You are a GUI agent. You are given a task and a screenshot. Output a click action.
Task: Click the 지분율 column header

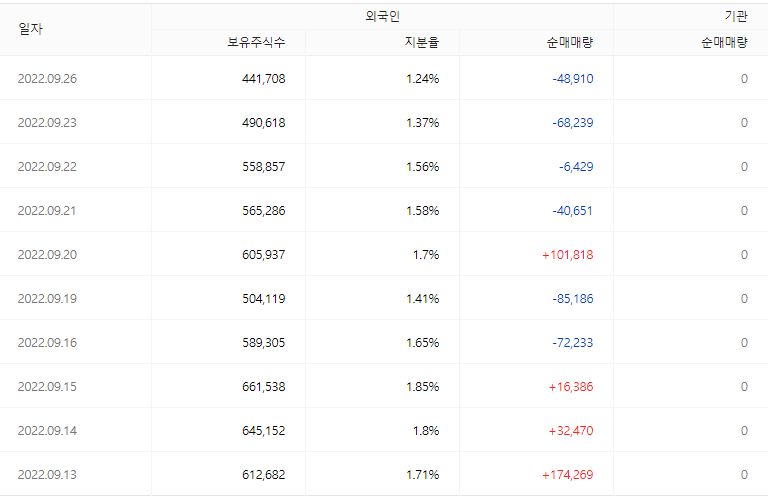coord(422,42)
